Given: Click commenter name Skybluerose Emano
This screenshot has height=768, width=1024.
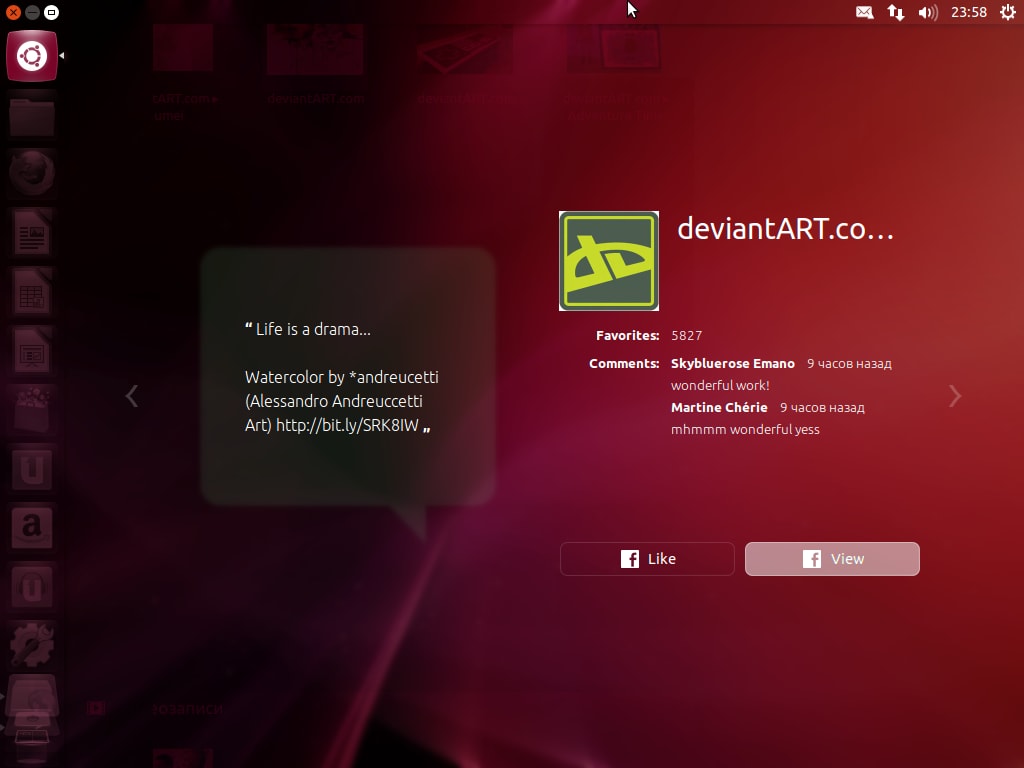Looking at the screenshot, I should (733, 364).
